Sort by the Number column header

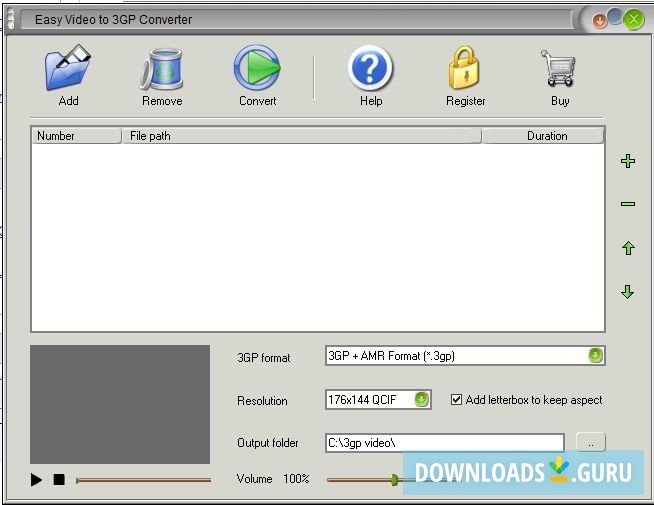[x=76, y=136]
